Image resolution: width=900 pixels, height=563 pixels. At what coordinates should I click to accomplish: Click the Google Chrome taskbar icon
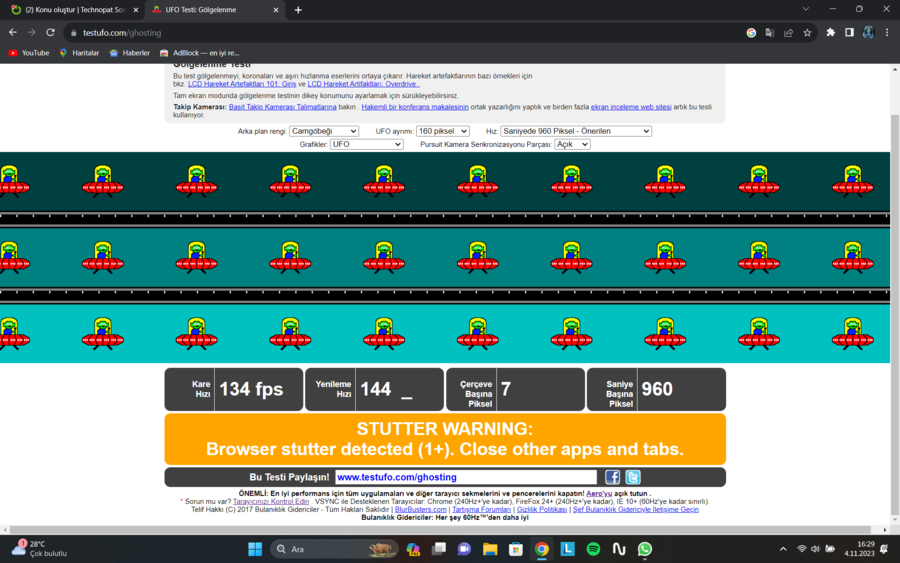(x=541, y=549)
